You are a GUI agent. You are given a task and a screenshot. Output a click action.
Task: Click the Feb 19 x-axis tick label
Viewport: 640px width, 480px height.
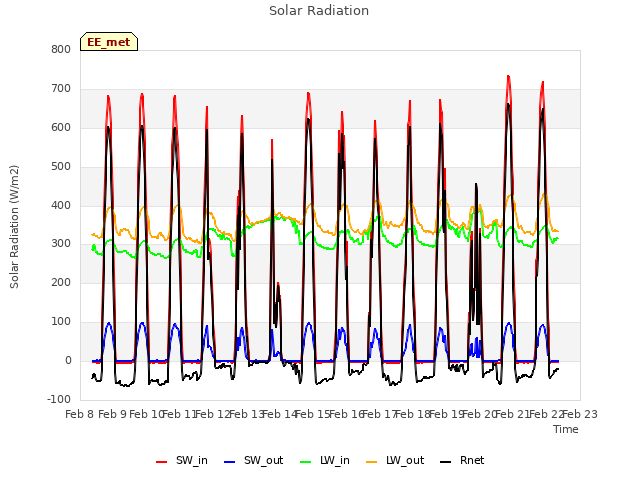coord(447,414)
